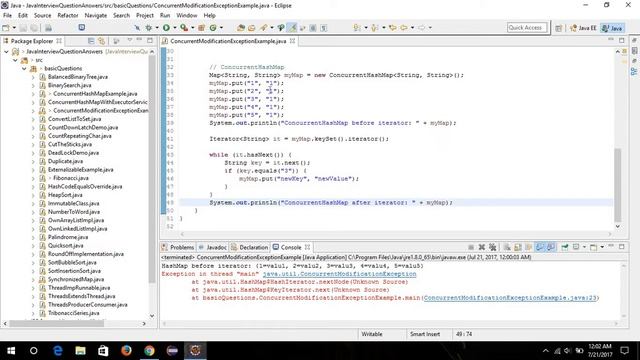Remove All Terminated Launches icon
The width and height of the screenshot is (640, 360).
(x=493, y=247)
